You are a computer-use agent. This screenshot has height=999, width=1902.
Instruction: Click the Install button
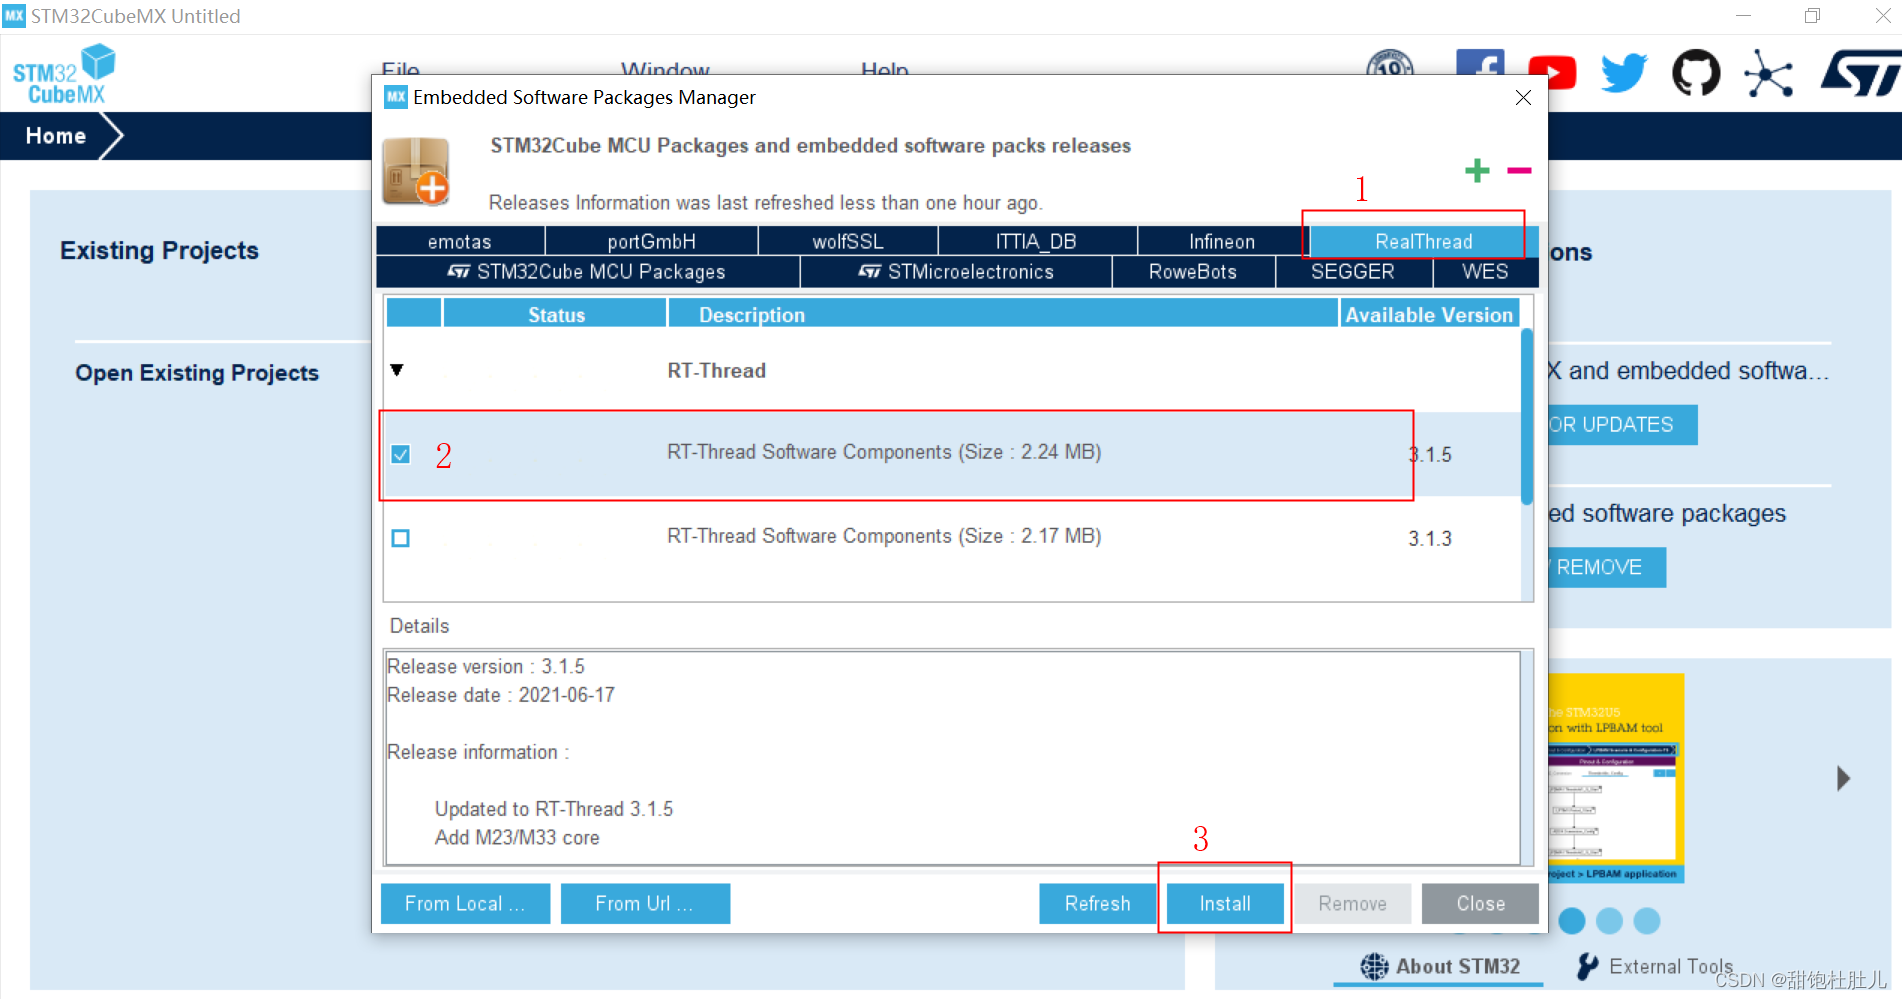pyautogui.click(x=1225, y=903)
